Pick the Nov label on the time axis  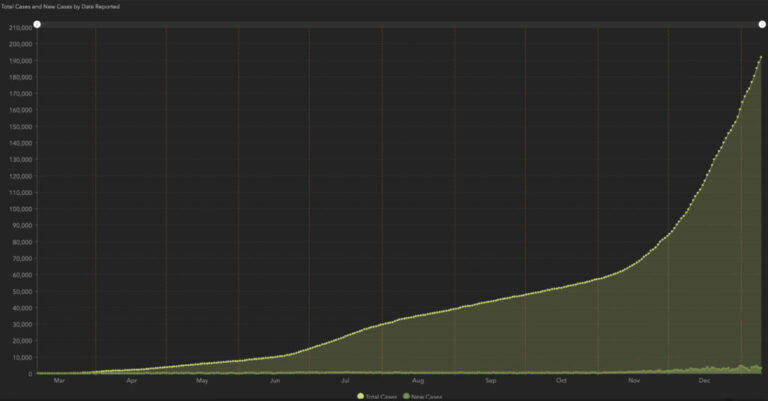click(x=634, y=381)
